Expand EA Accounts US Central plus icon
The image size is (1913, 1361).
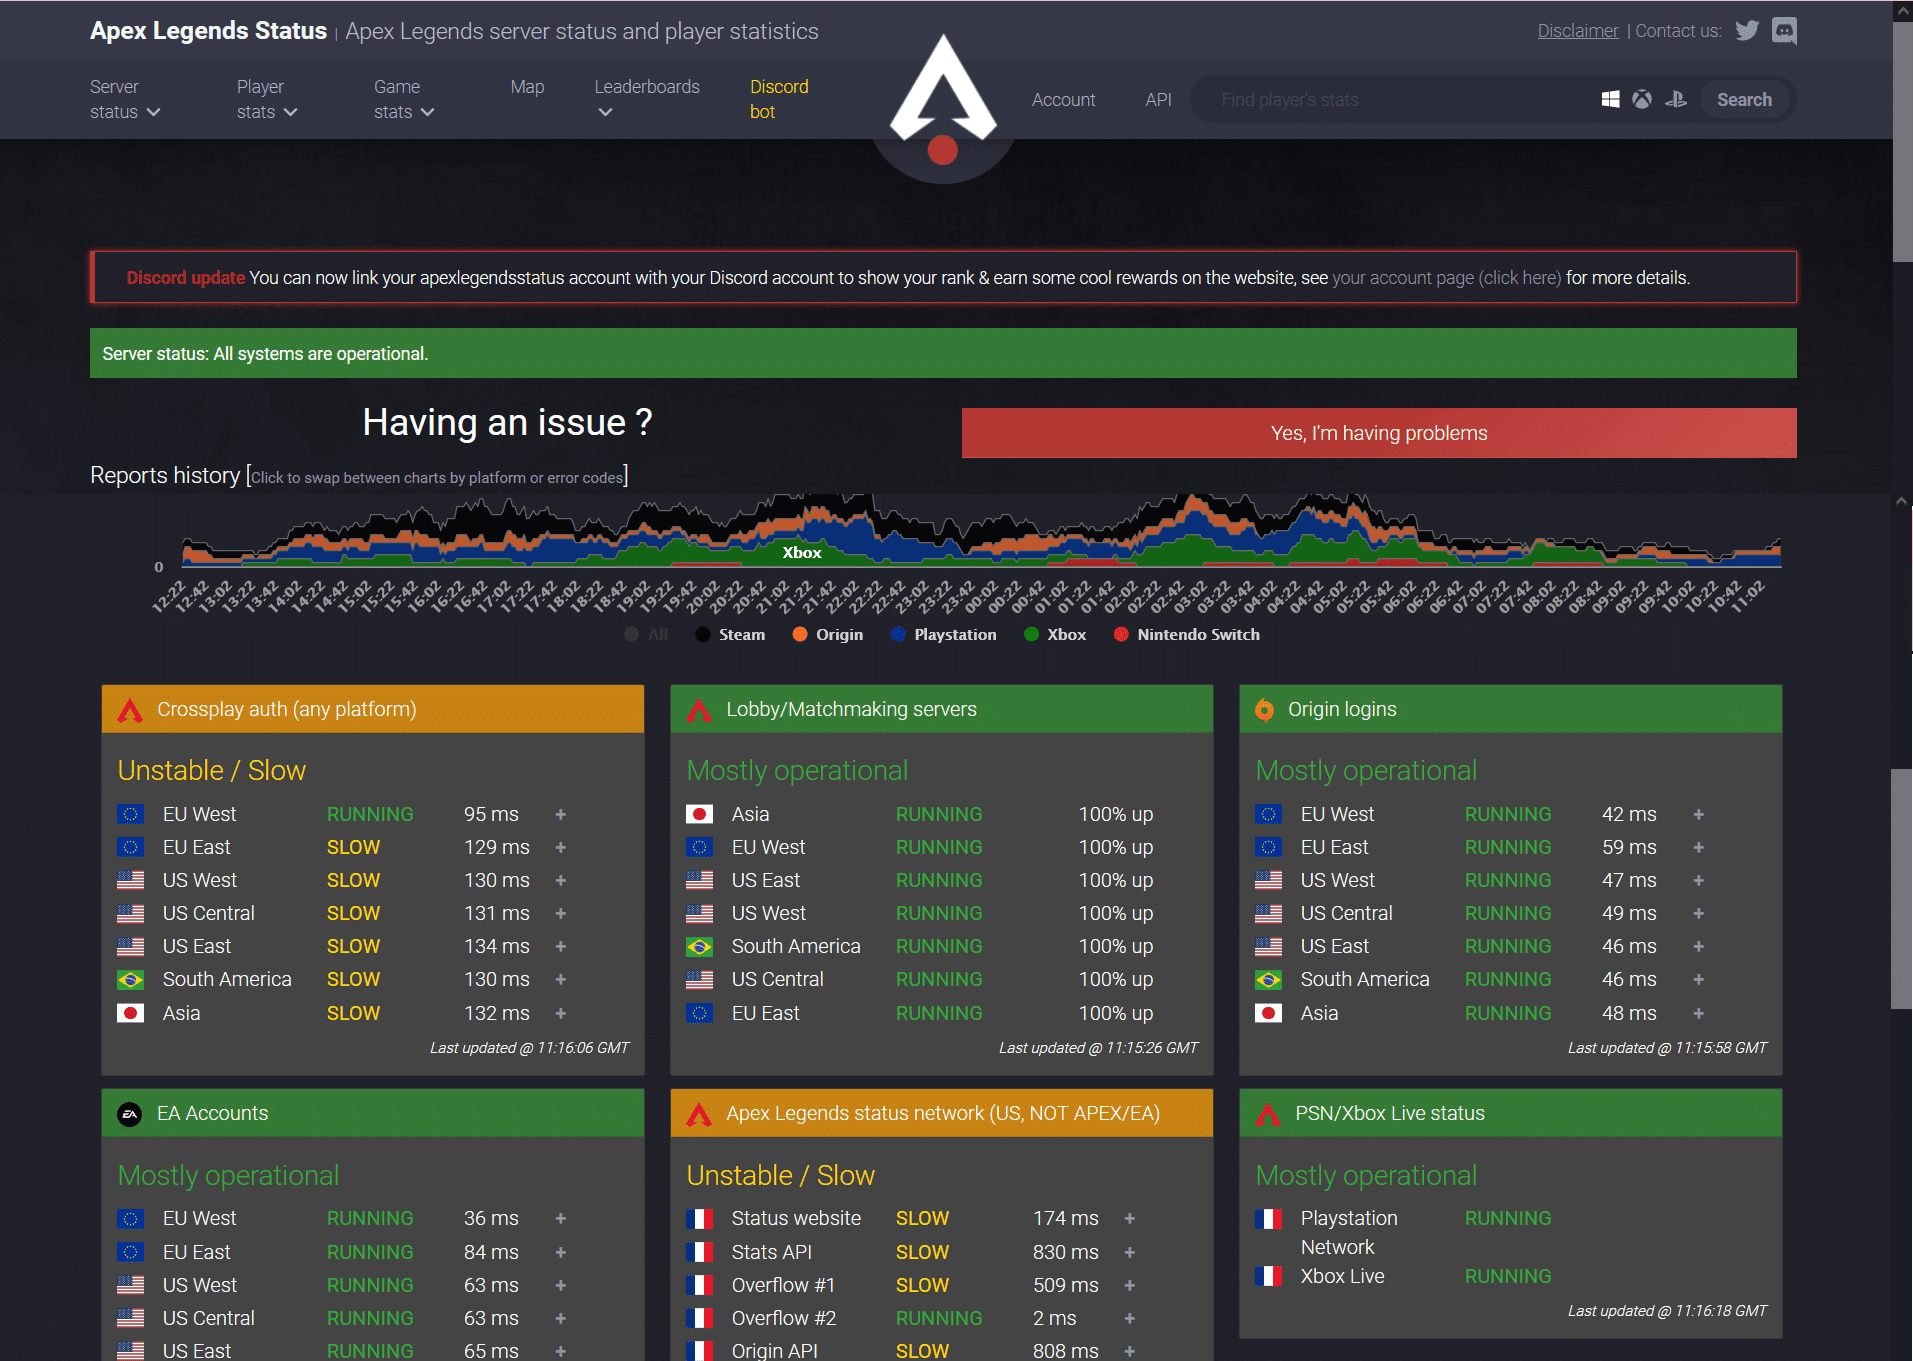[x=561, y=1319]
